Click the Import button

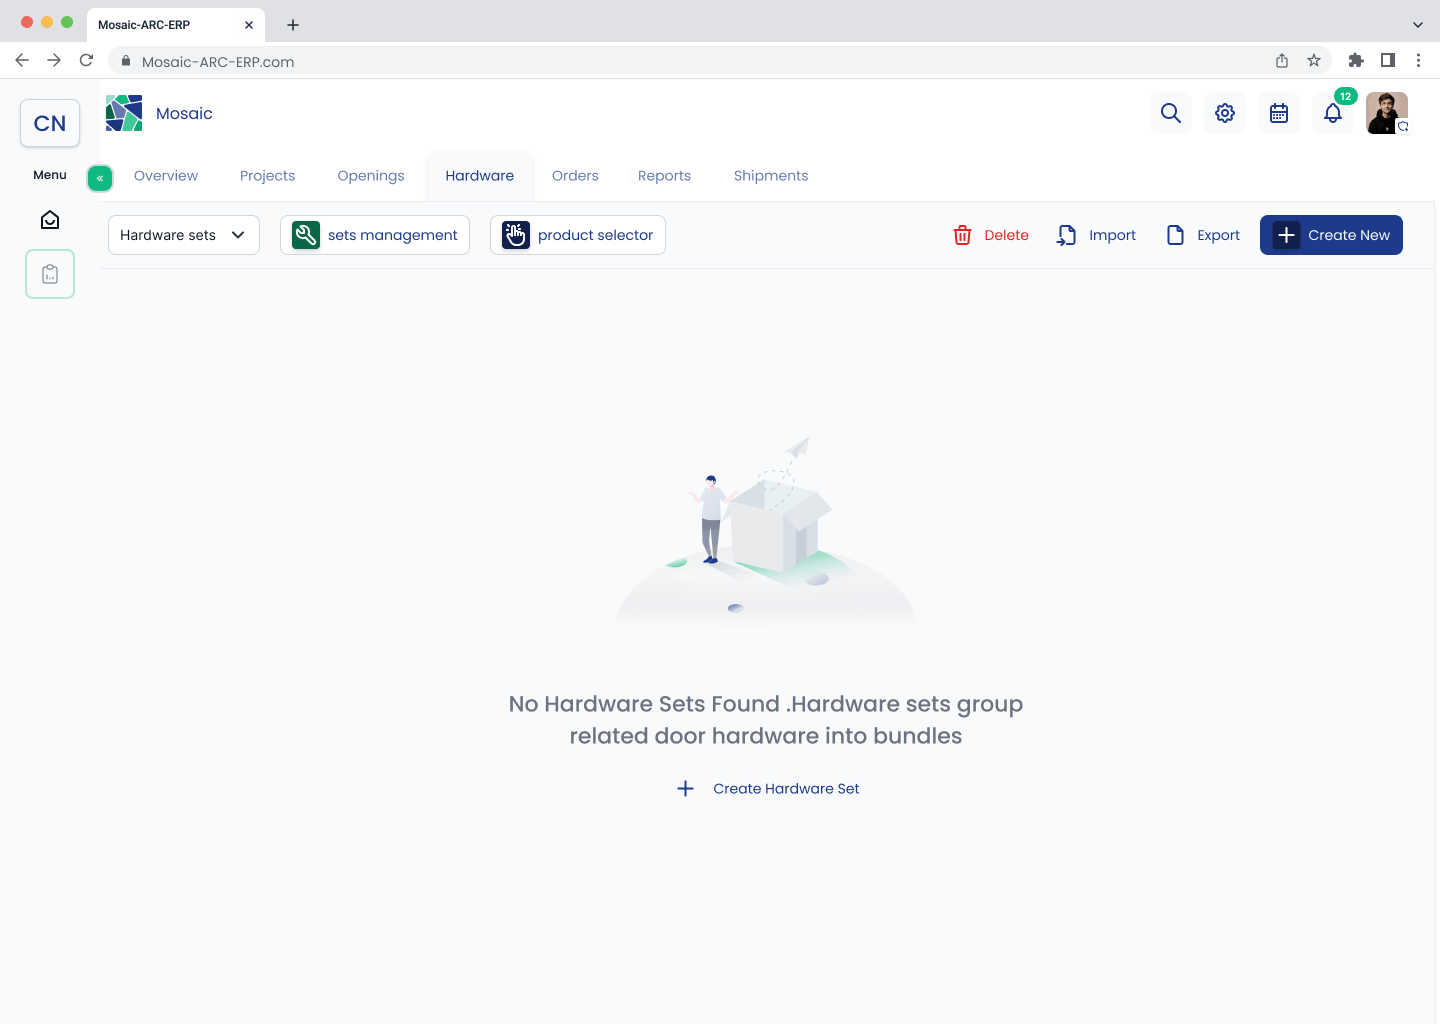[x=1097, y=235]
